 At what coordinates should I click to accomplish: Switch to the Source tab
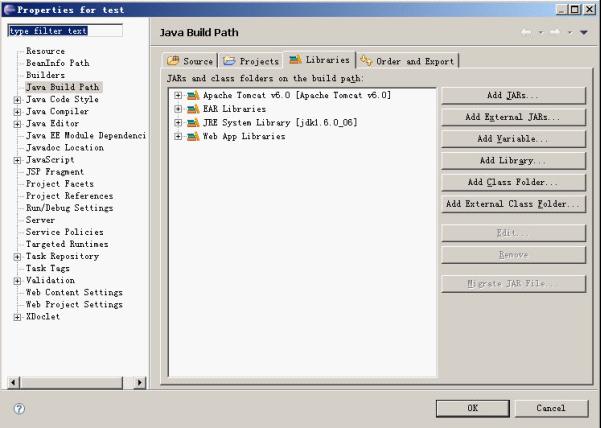190,61
